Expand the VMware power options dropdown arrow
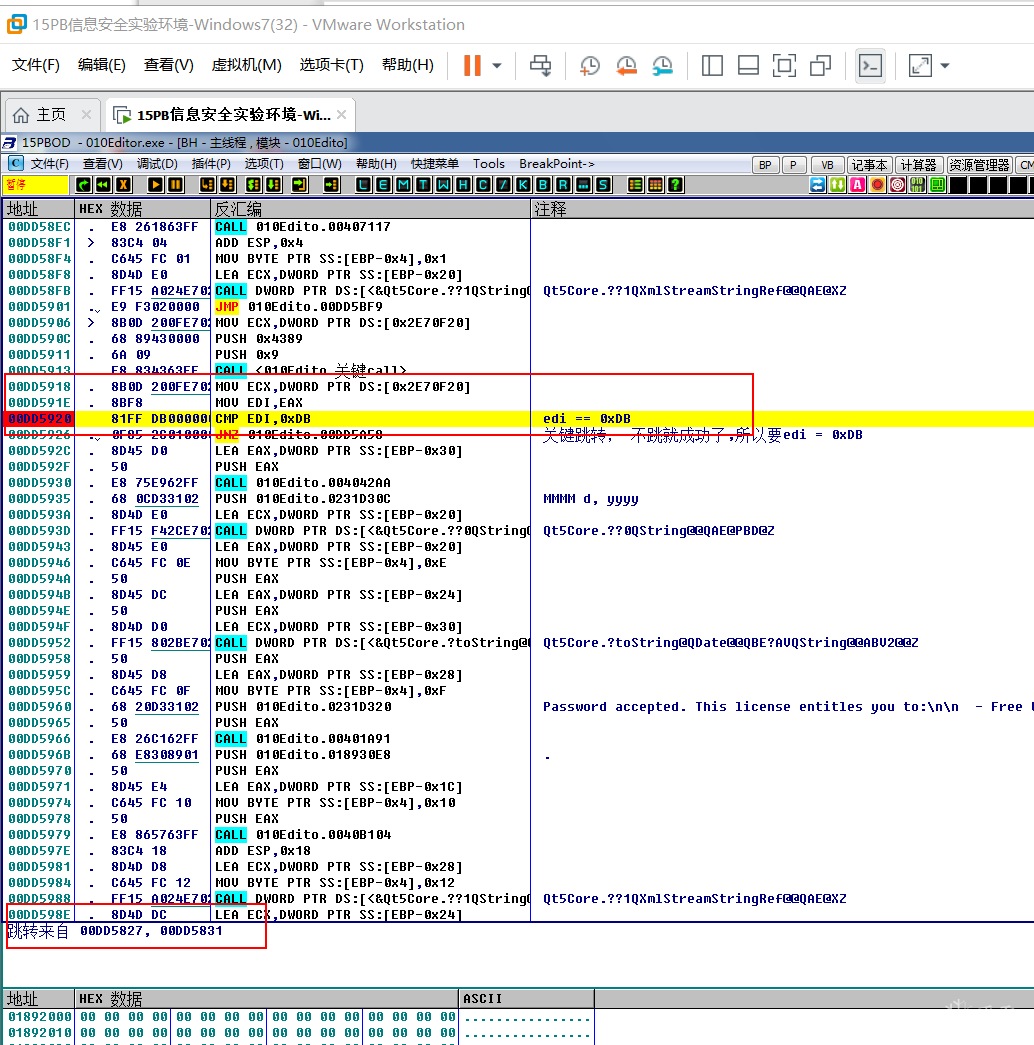This screenshot has height=1045, width=1034. tap(497, 66)
